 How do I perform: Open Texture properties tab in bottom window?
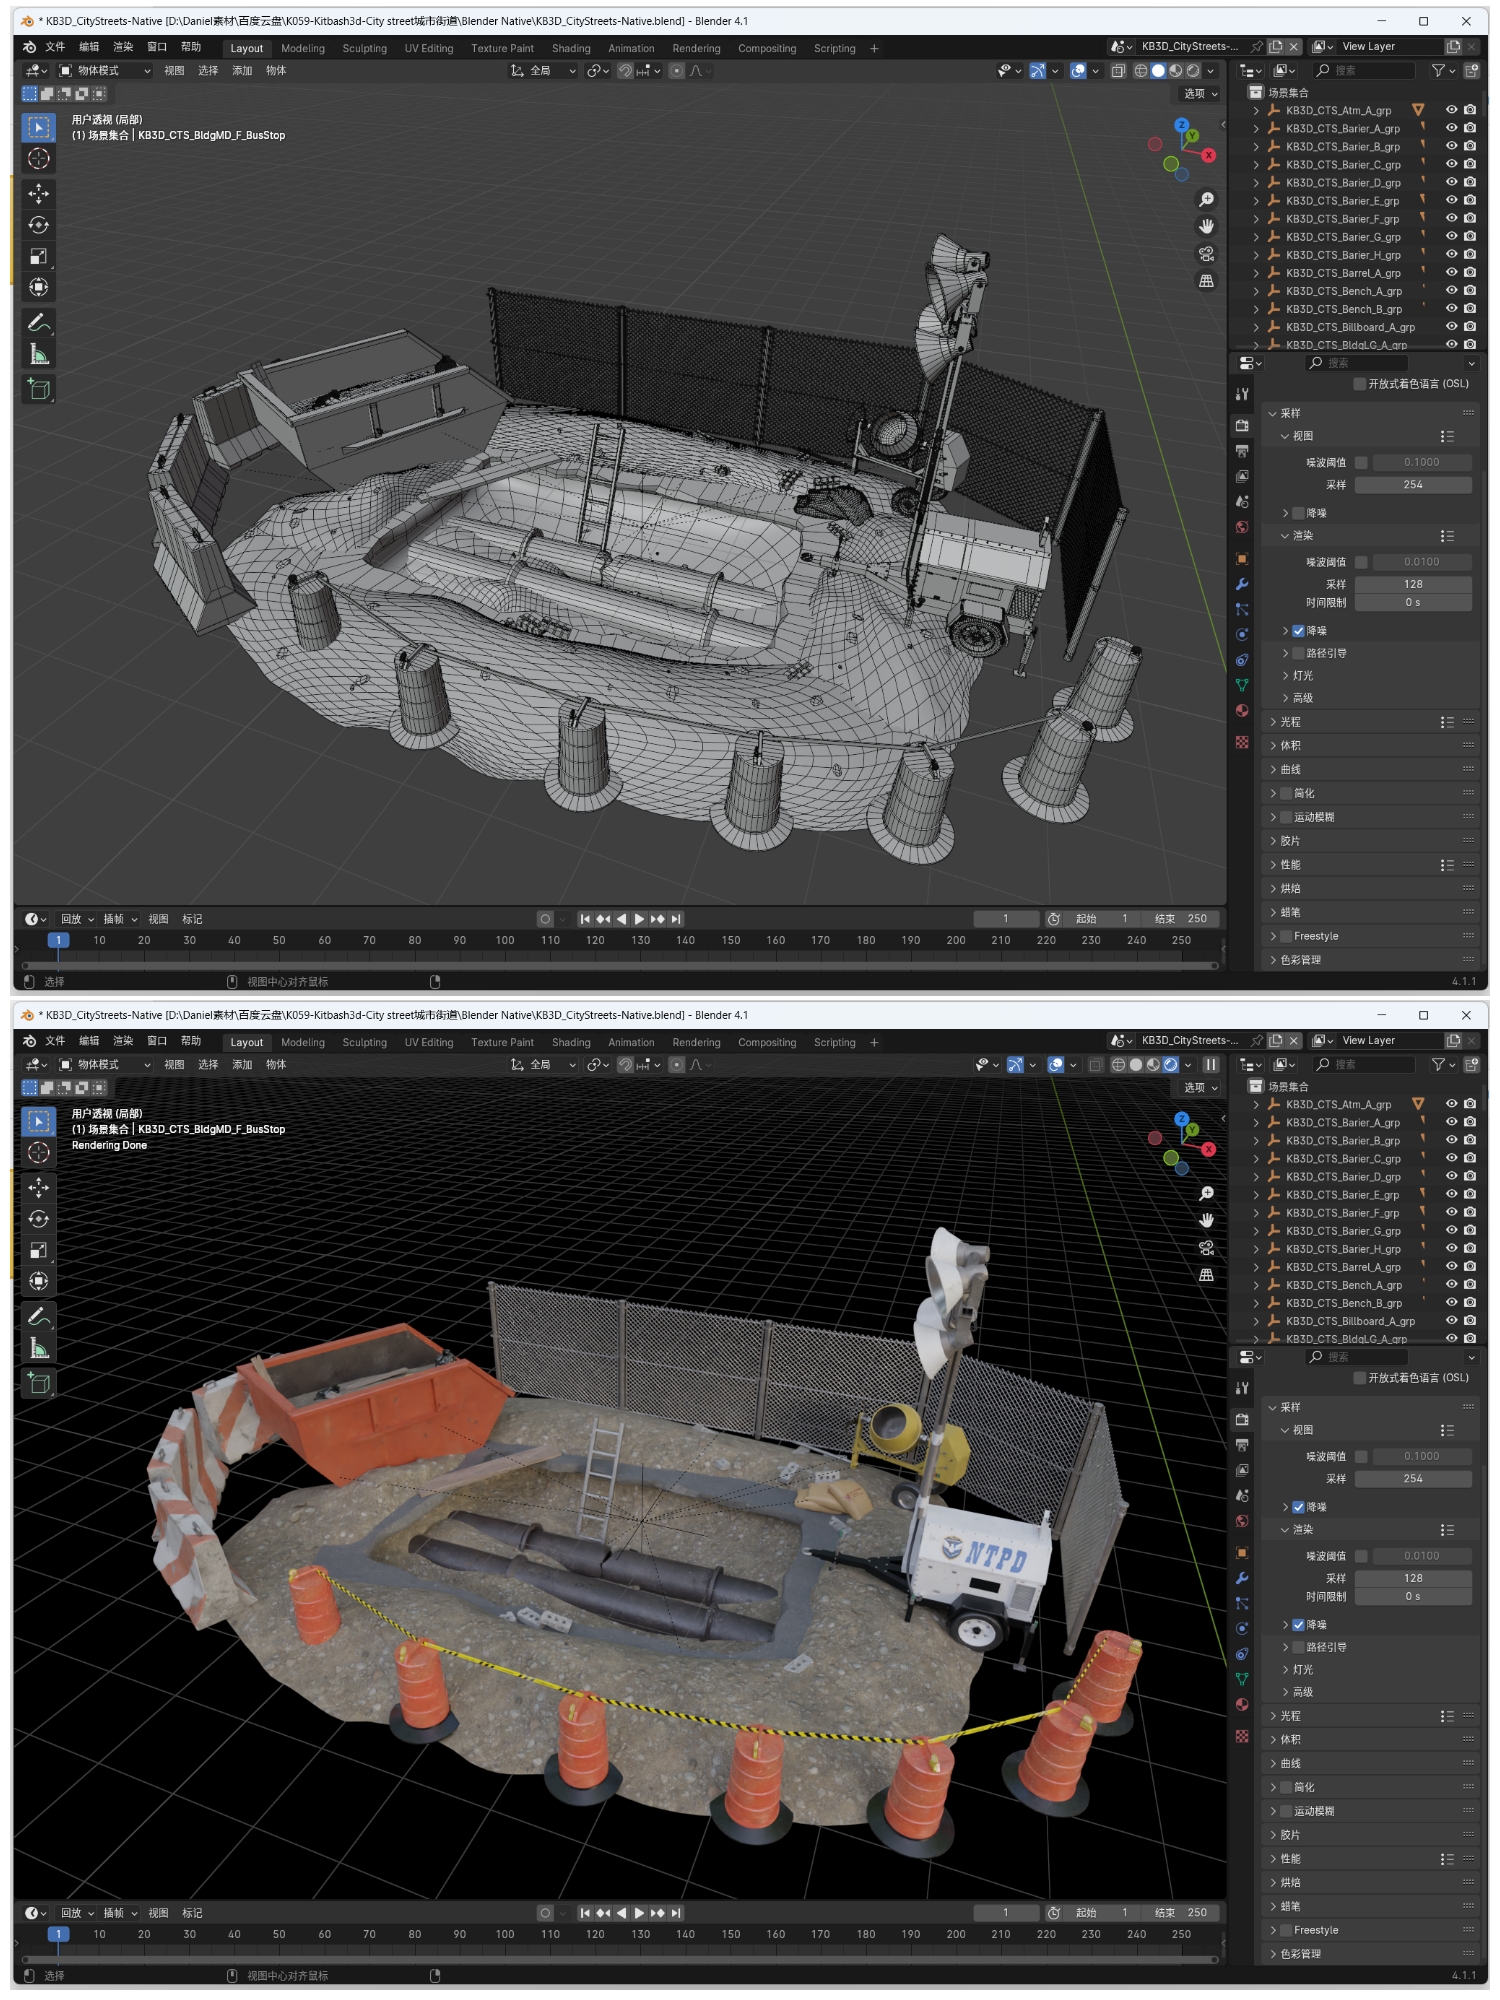coord(1242,1736)
